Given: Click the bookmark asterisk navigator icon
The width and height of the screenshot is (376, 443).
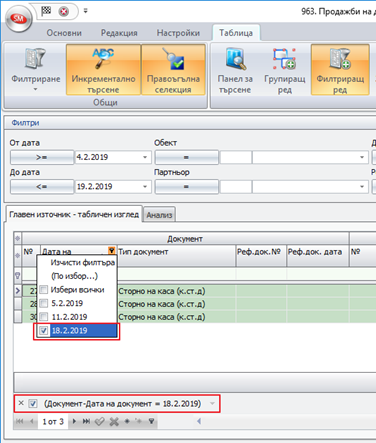Looking at the screenshot, I should point(127,421).
